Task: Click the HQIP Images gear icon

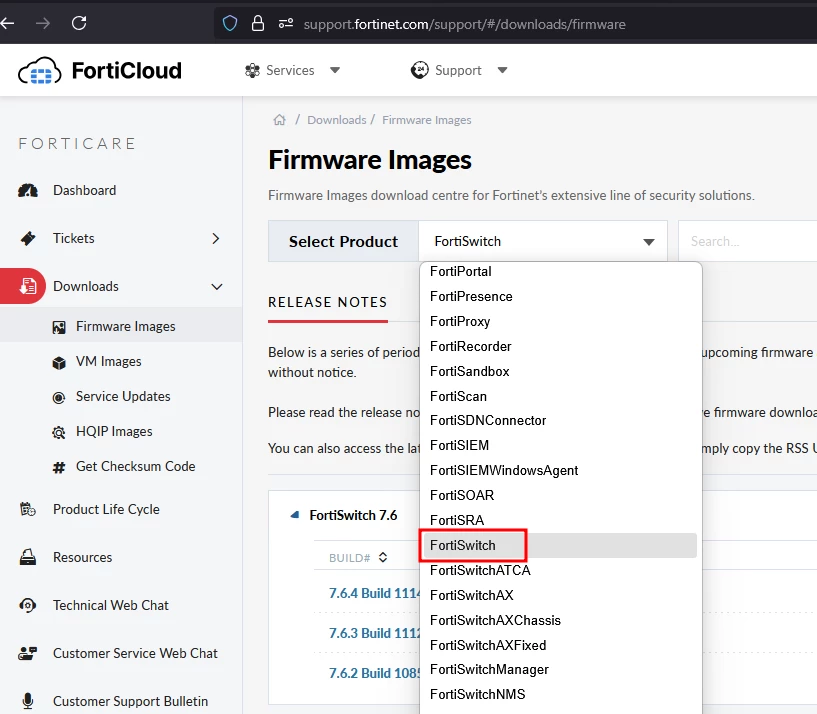Action: (59, 433)
